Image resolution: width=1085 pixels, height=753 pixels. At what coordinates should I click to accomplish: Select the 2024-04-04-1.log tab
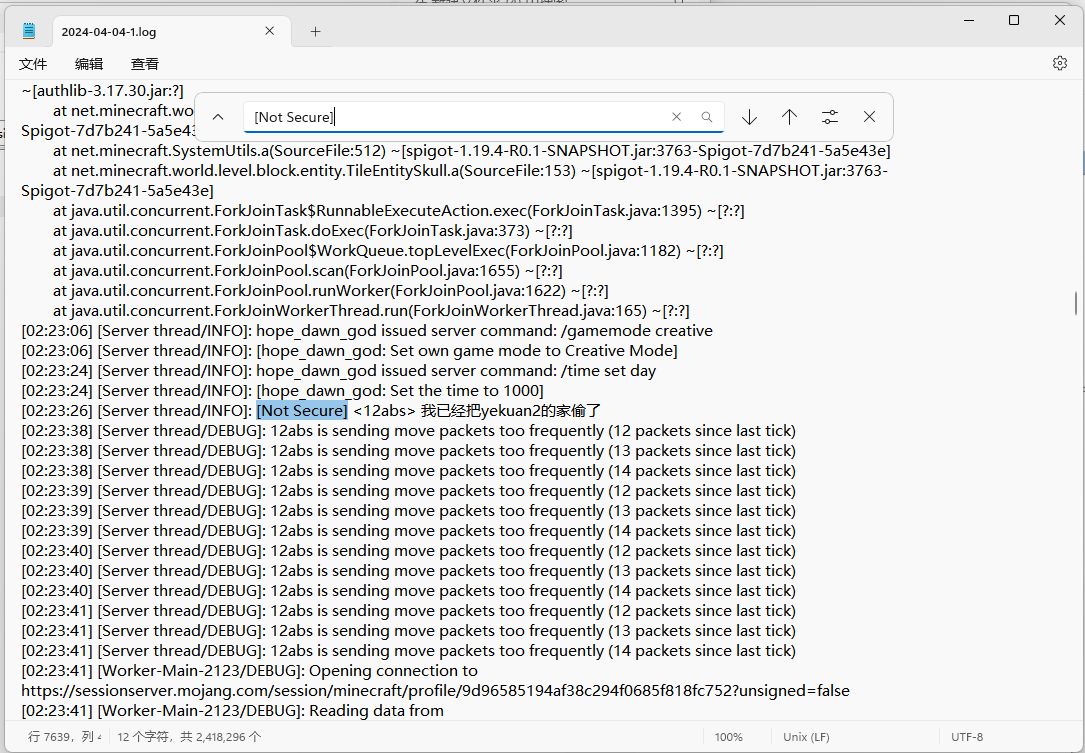[x=150, y=31]
